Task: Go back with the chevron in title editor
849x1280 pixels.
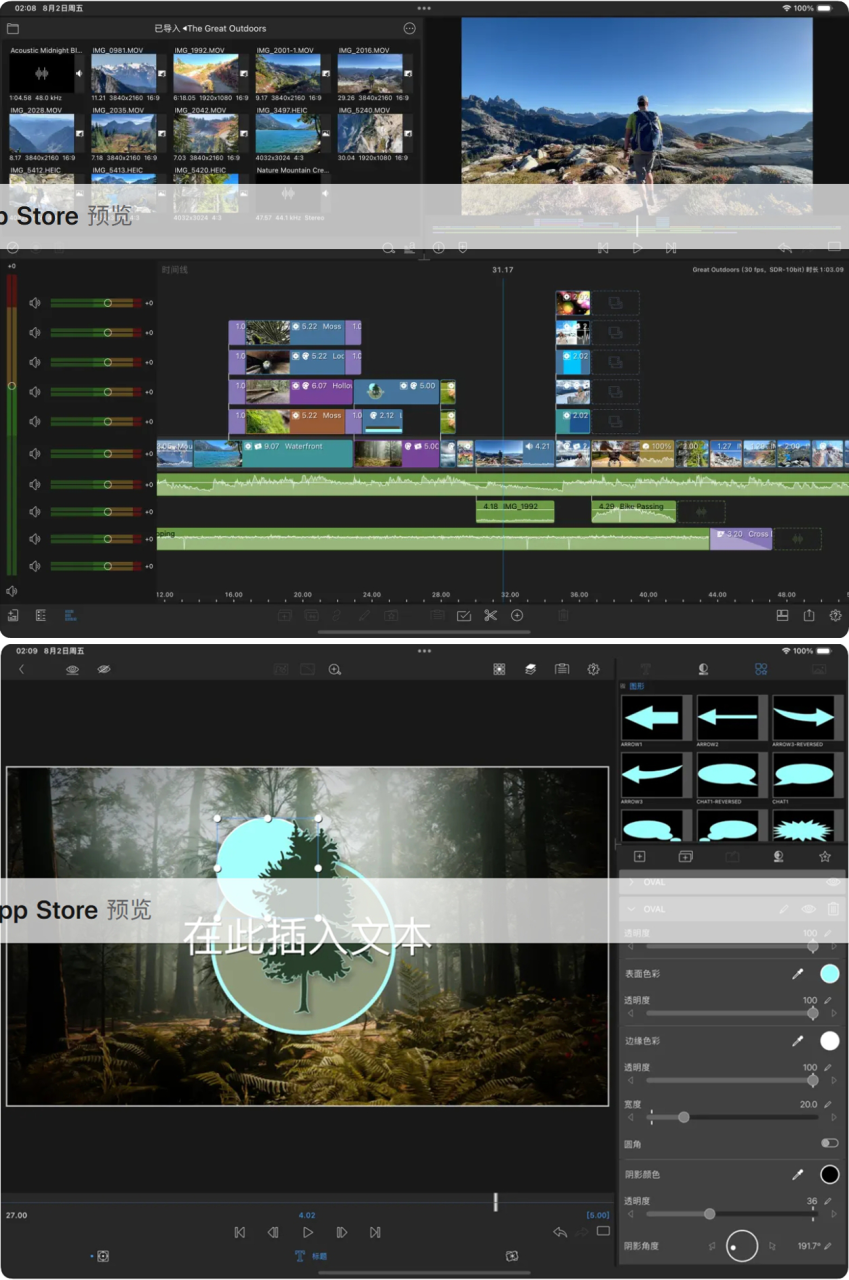Action: (x=22, y=669)
